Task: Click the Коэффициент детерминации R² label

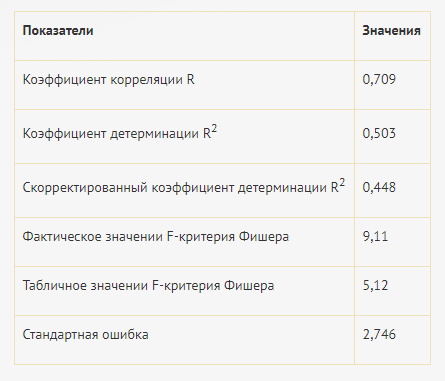Action: [120, 132]
